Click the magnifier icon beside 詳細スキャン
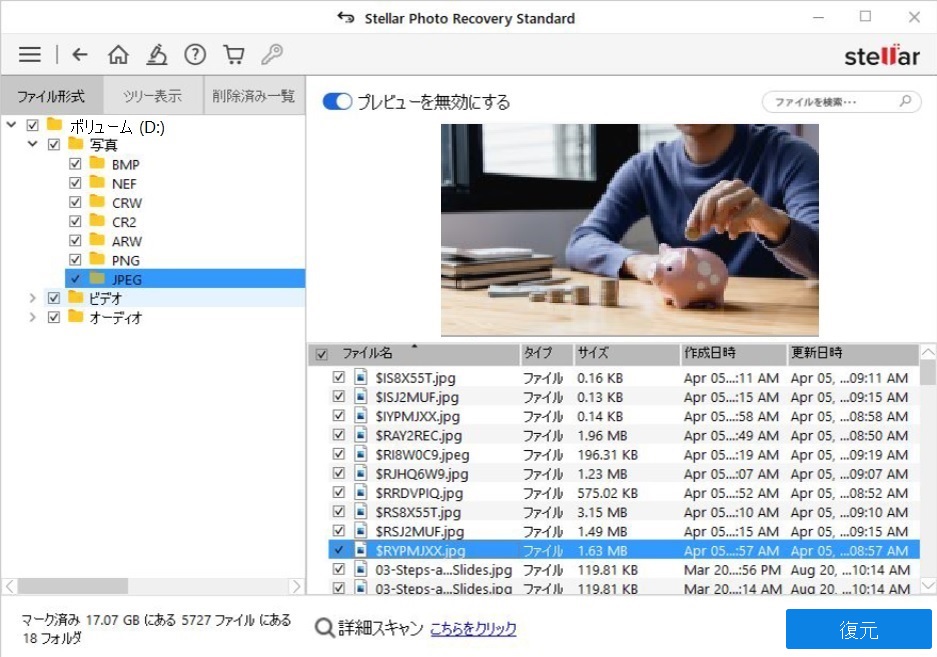Image resolution: width=937 pixels, height=657 pixels. tap(324, 628)
